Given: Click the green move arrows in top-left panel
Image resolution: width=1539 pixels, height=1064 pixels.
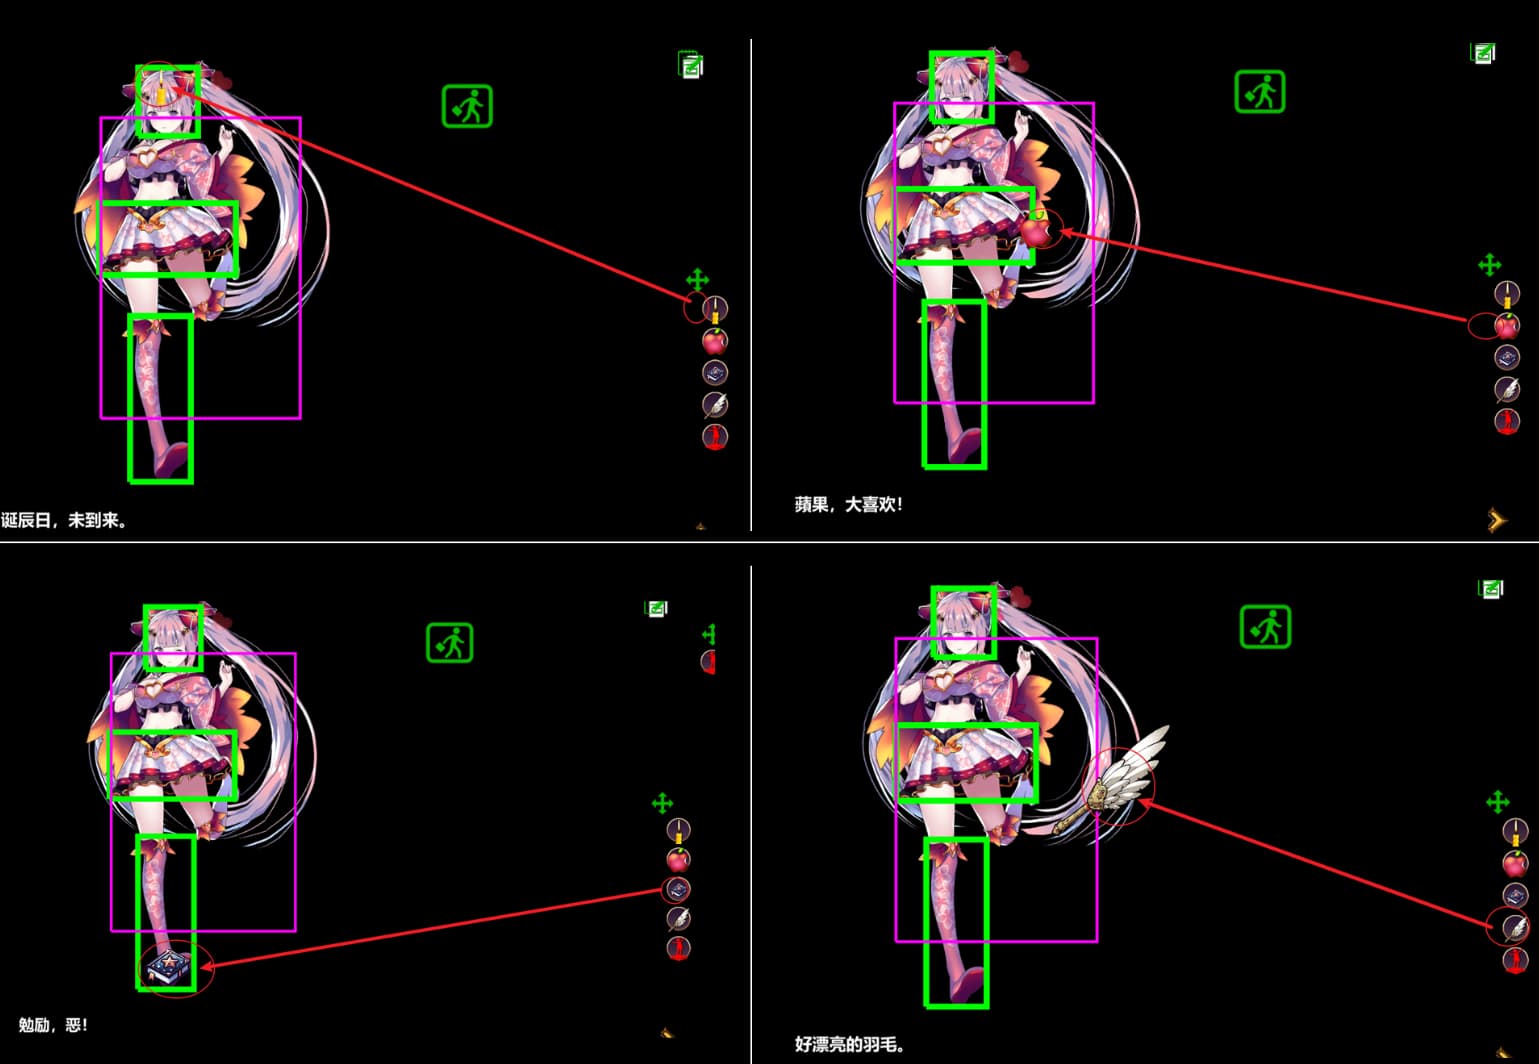Looking at the screenshot, I should 697,279.
